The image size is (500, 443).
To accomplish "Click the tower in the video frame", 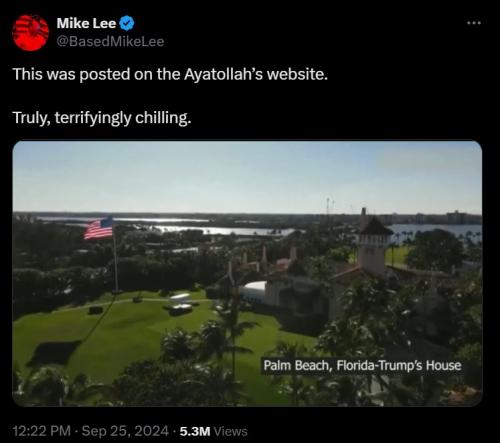I will (374, 245).
